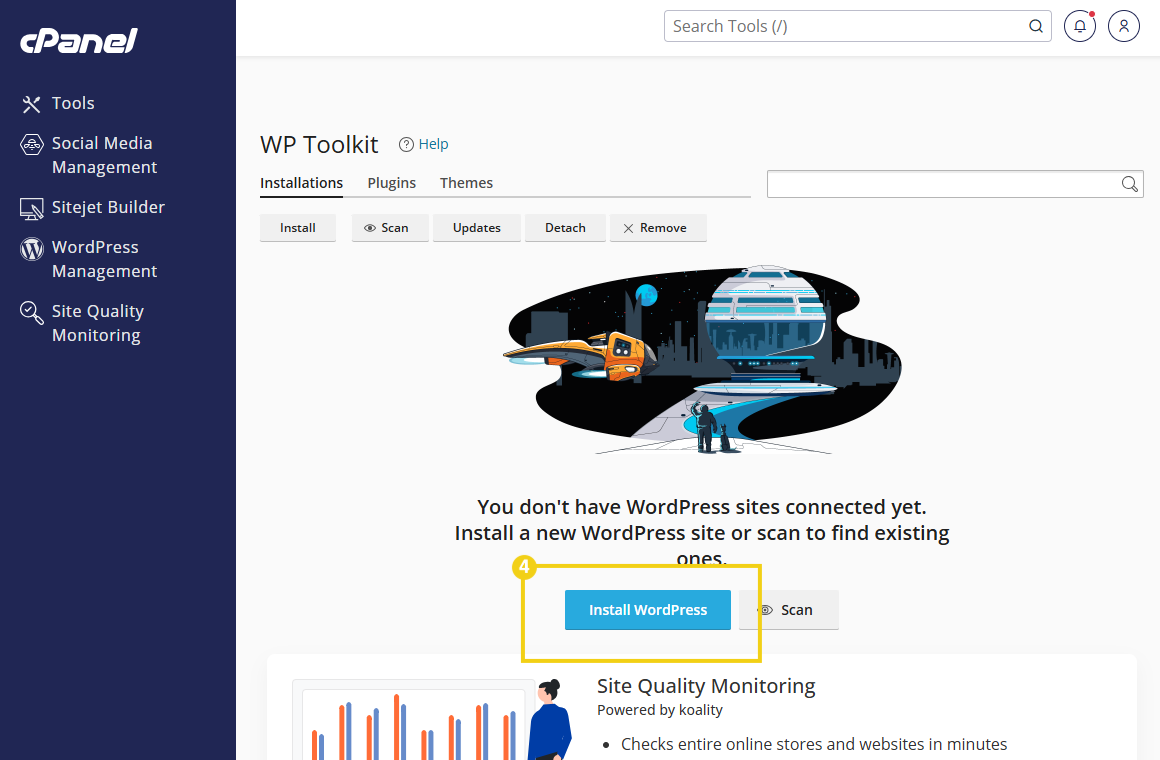
Task: Open Sitejet Builder from the sidebar
Action: coord(108,207)
